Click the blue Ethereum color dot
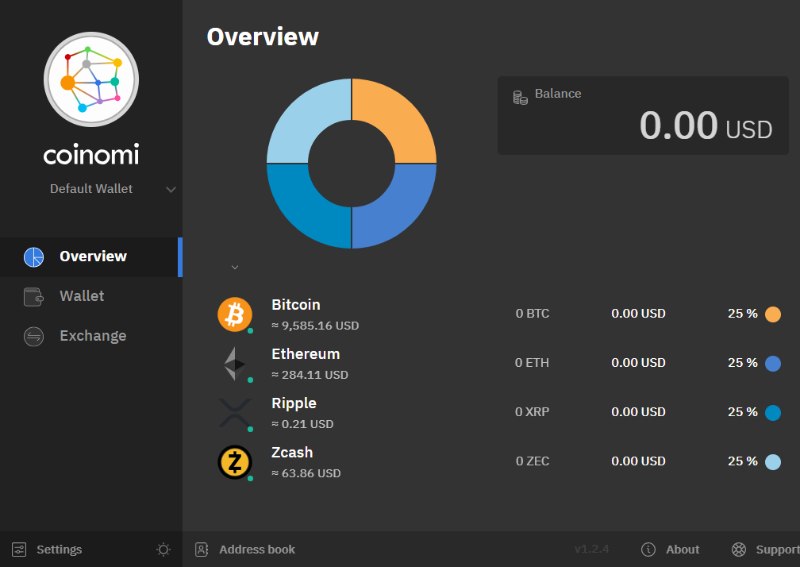 (x=773, y=363)
